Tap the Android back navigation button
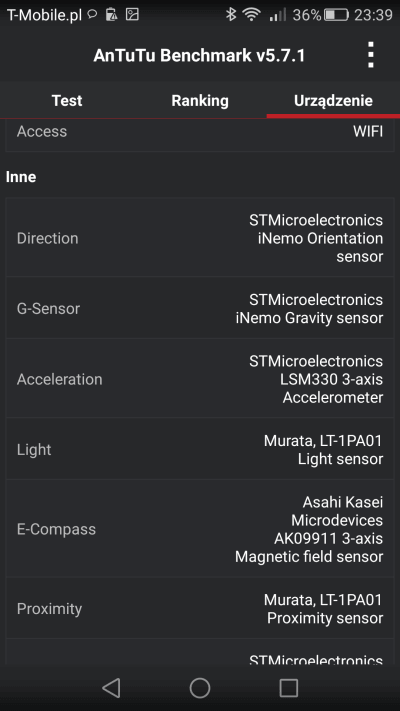 click(111, 687)
